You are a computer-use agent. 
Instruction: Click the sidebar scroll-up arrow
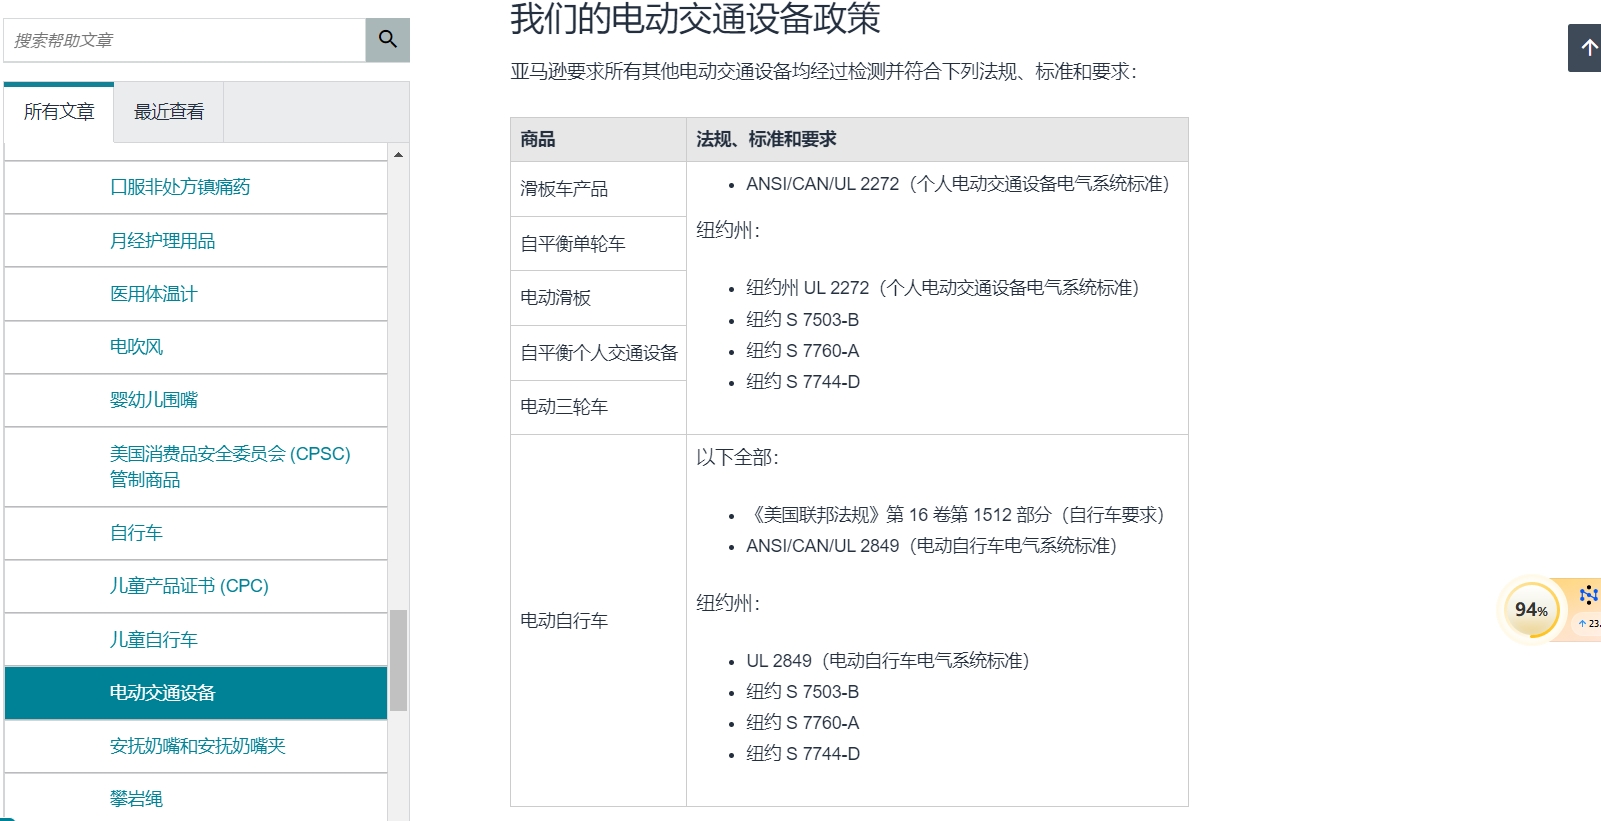[398, 155]
